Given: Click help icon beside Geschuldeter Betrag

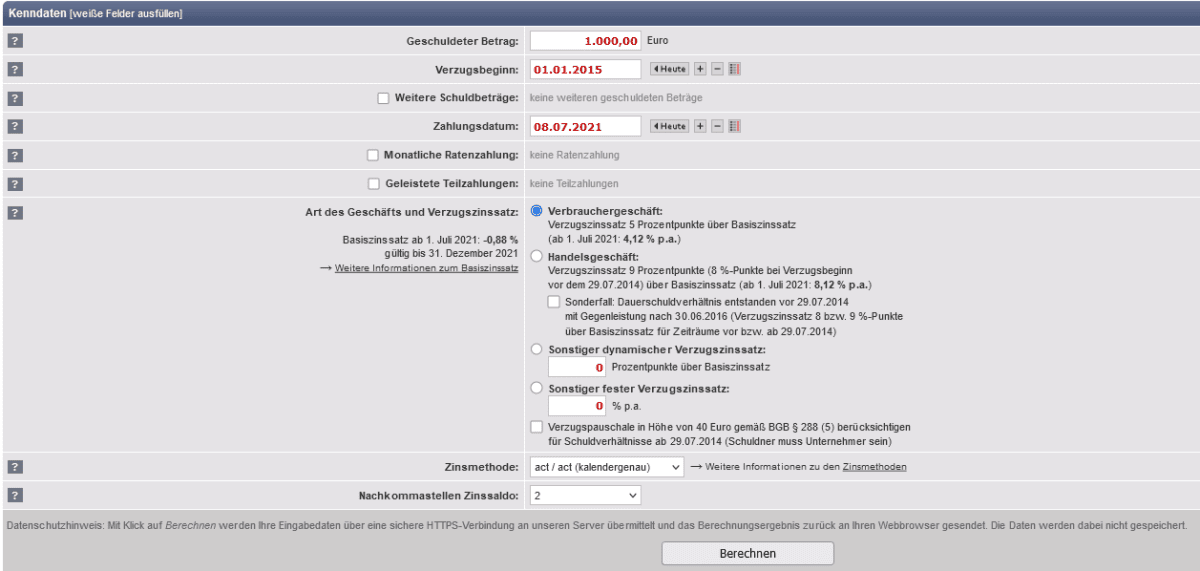Looking at the screenshot, I should click(x=15, y=41).
